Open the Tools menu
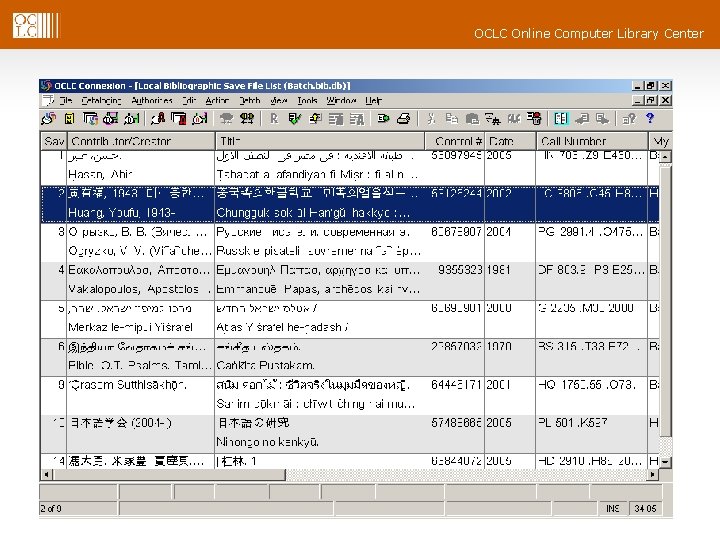 tap(307, 101)
